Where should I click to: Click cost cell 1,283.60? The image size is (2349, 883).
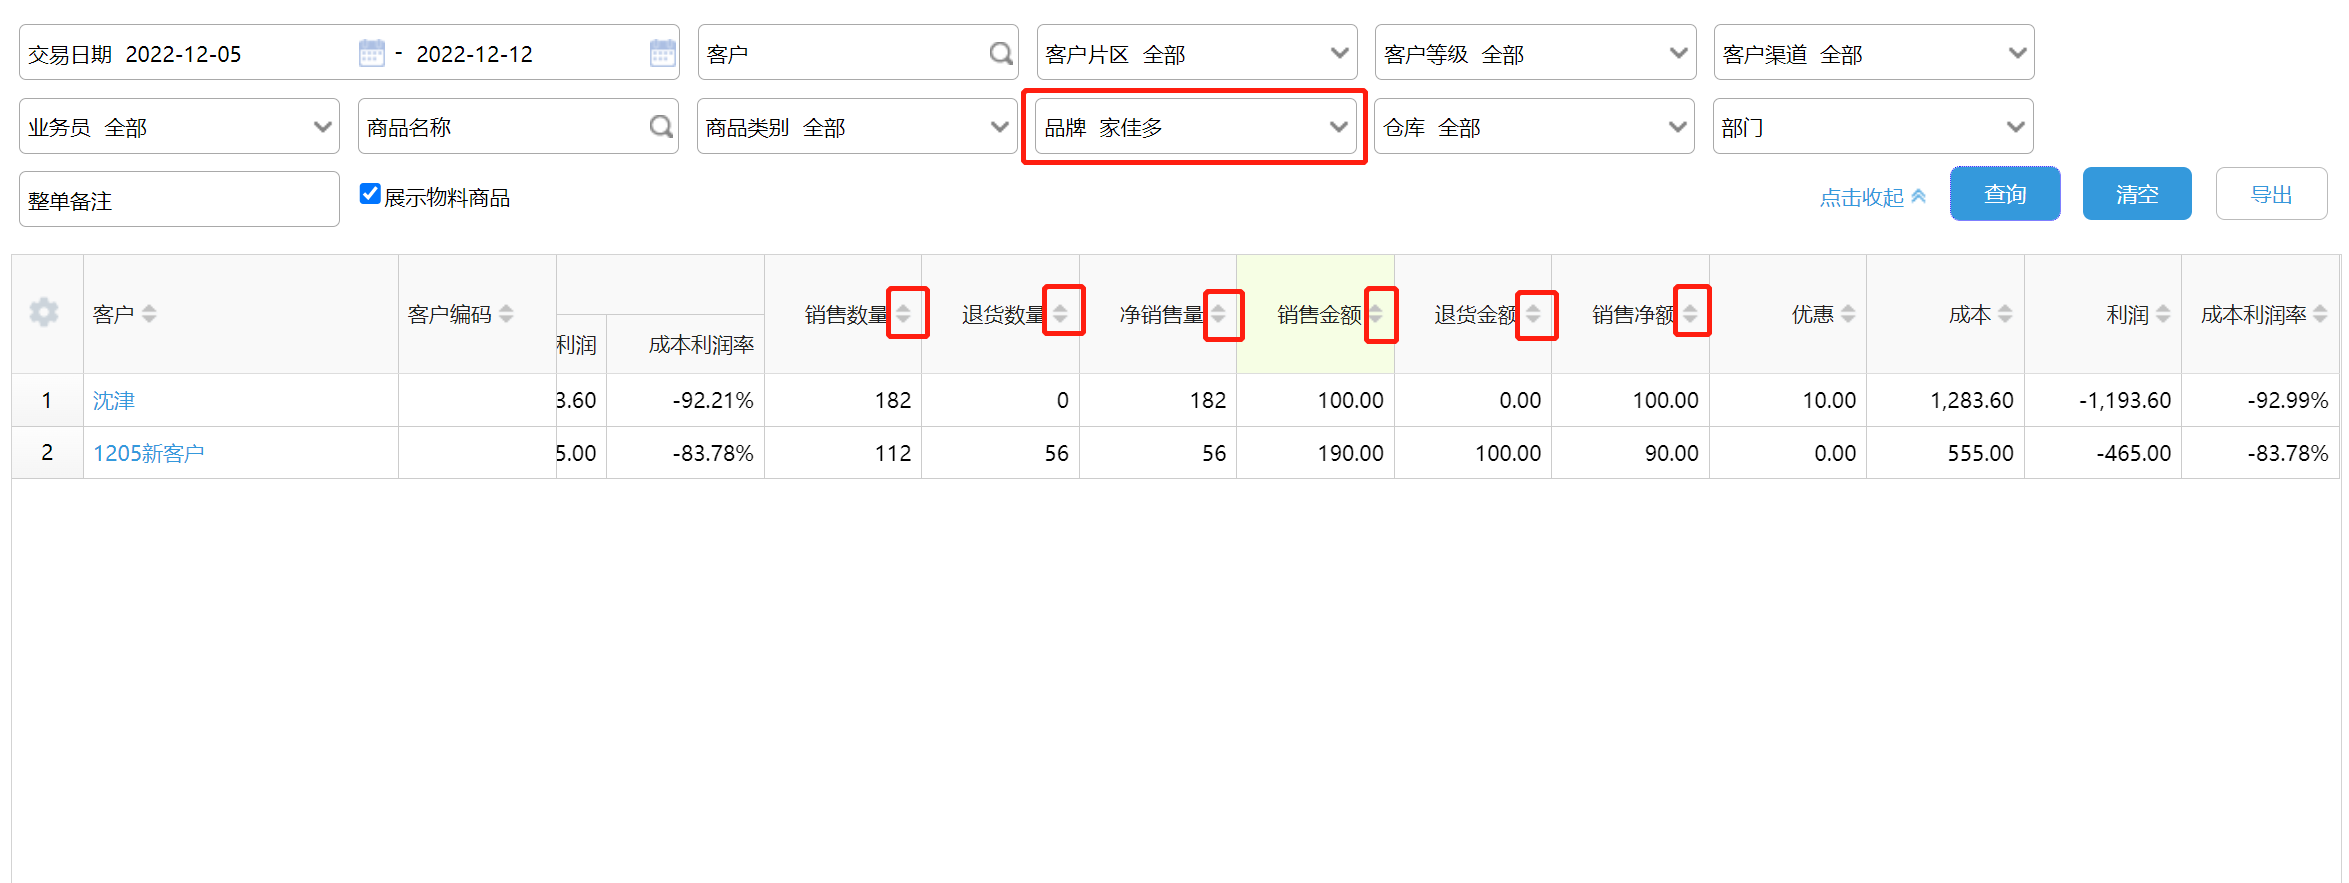[1945, 400]
